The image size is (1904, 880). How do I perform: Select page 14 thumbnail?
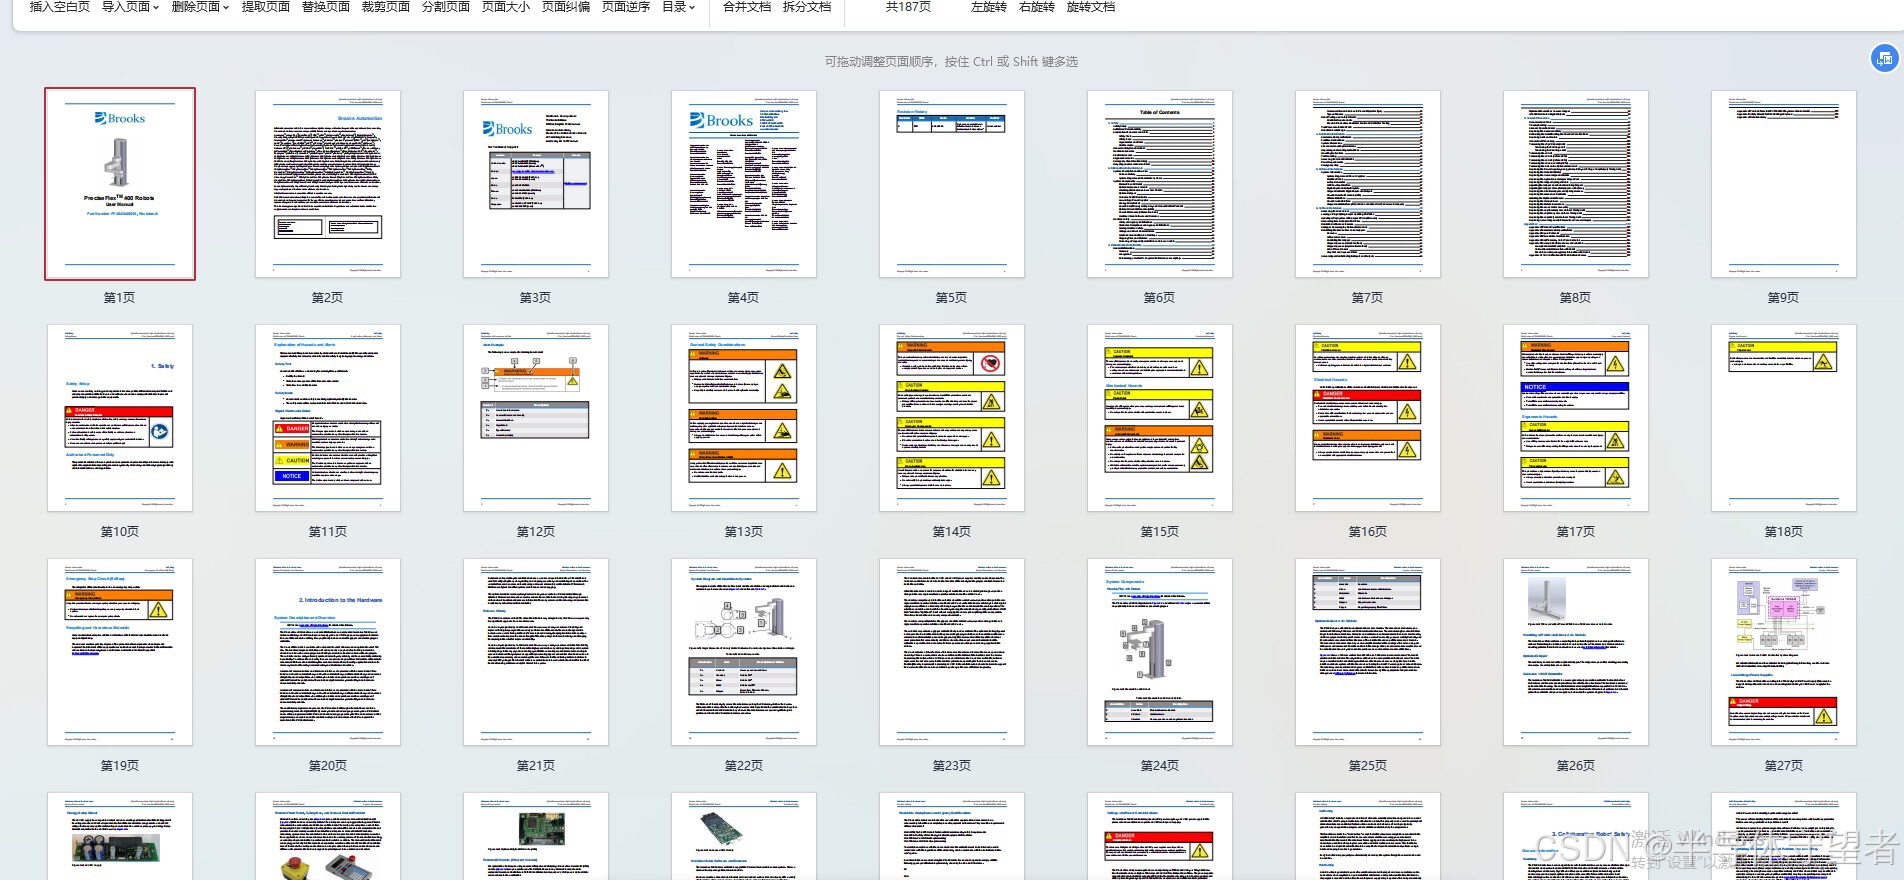pos(952,418)
